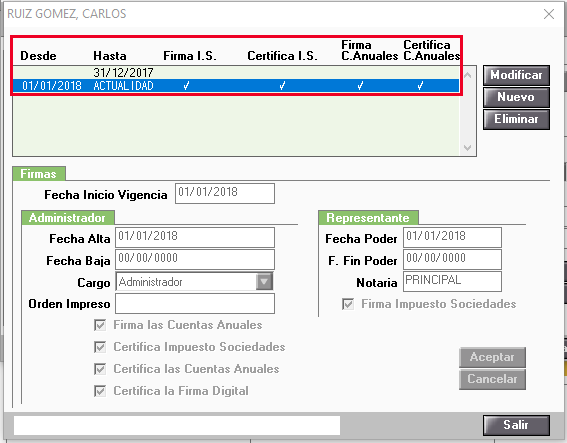The image size is (567, 443).
Task: Click the Firma C.Anuales checkmark in selected row
Action: (360, 86)
